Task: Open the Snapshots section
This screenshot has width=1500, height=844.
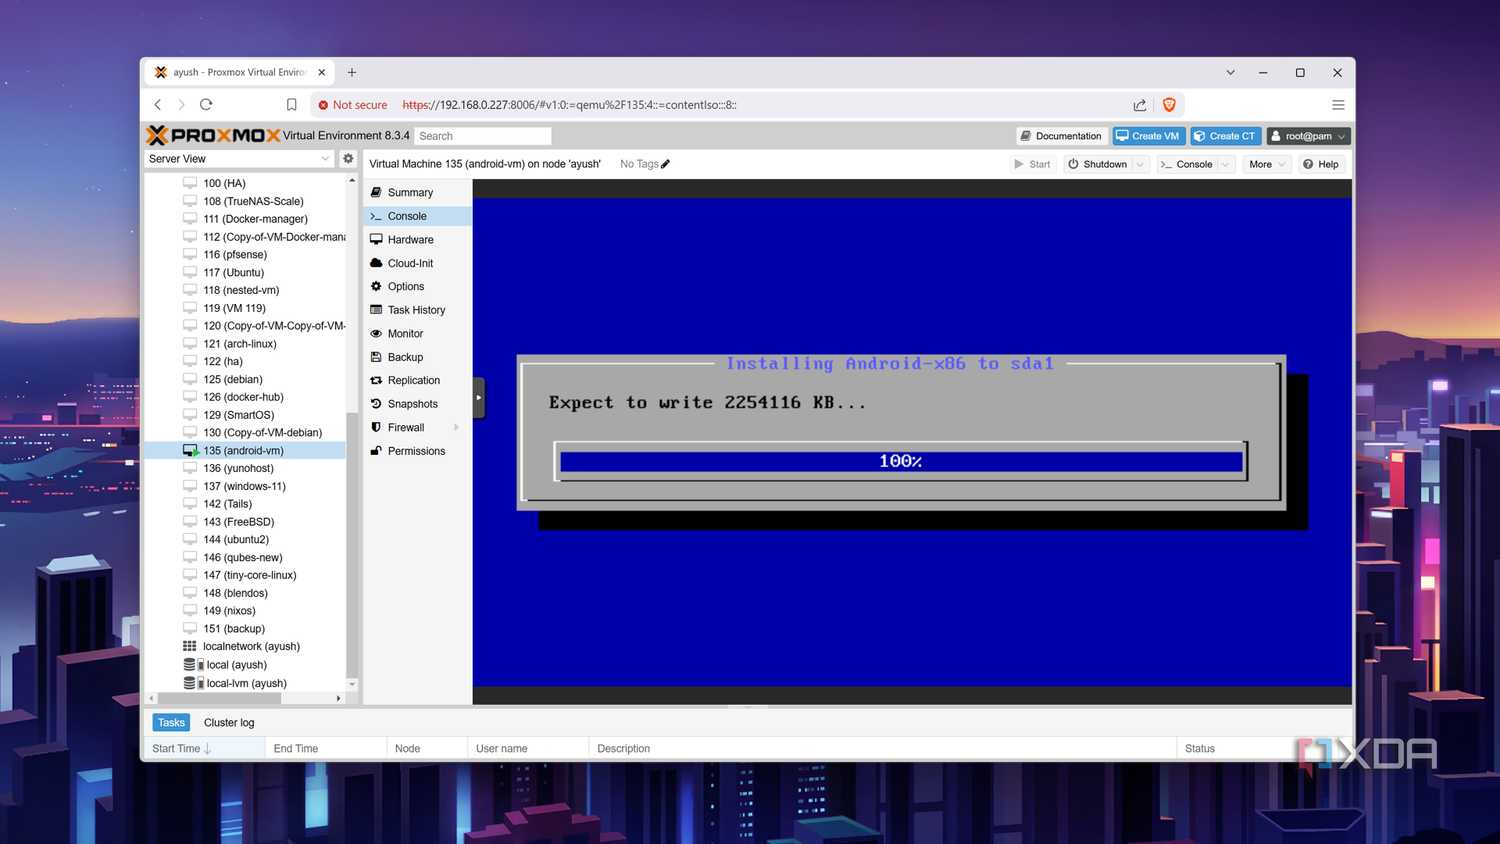Action: pyautogui.click(x=417, y=404)
